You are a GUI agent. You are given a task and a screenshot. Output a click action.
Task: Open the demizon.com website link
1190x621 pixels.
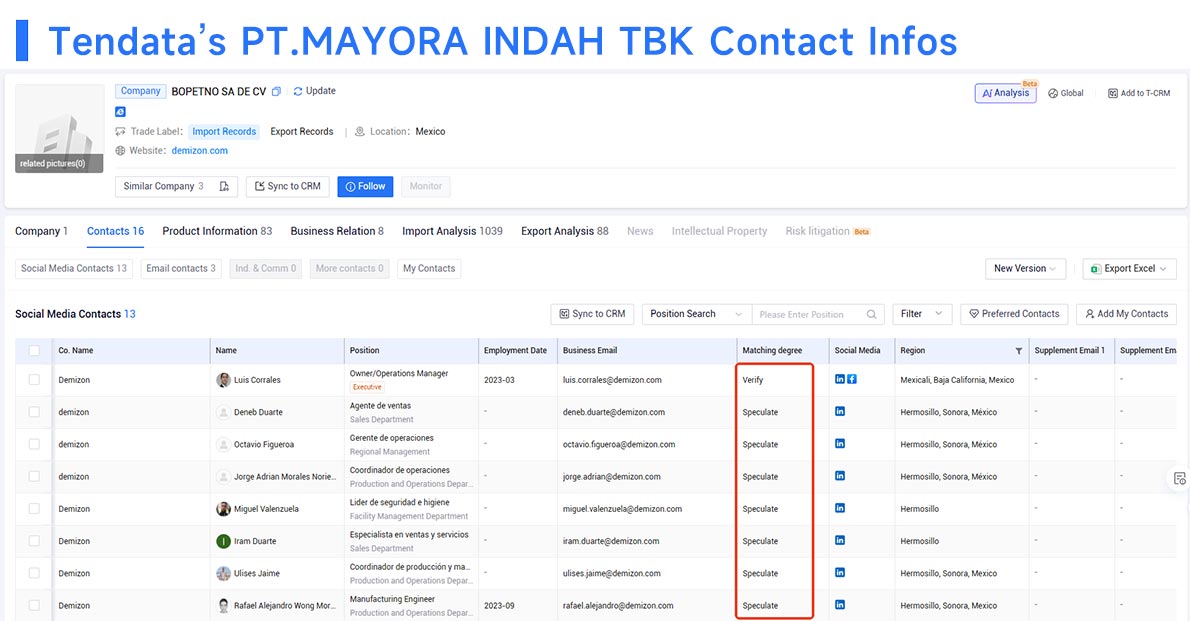200,151
